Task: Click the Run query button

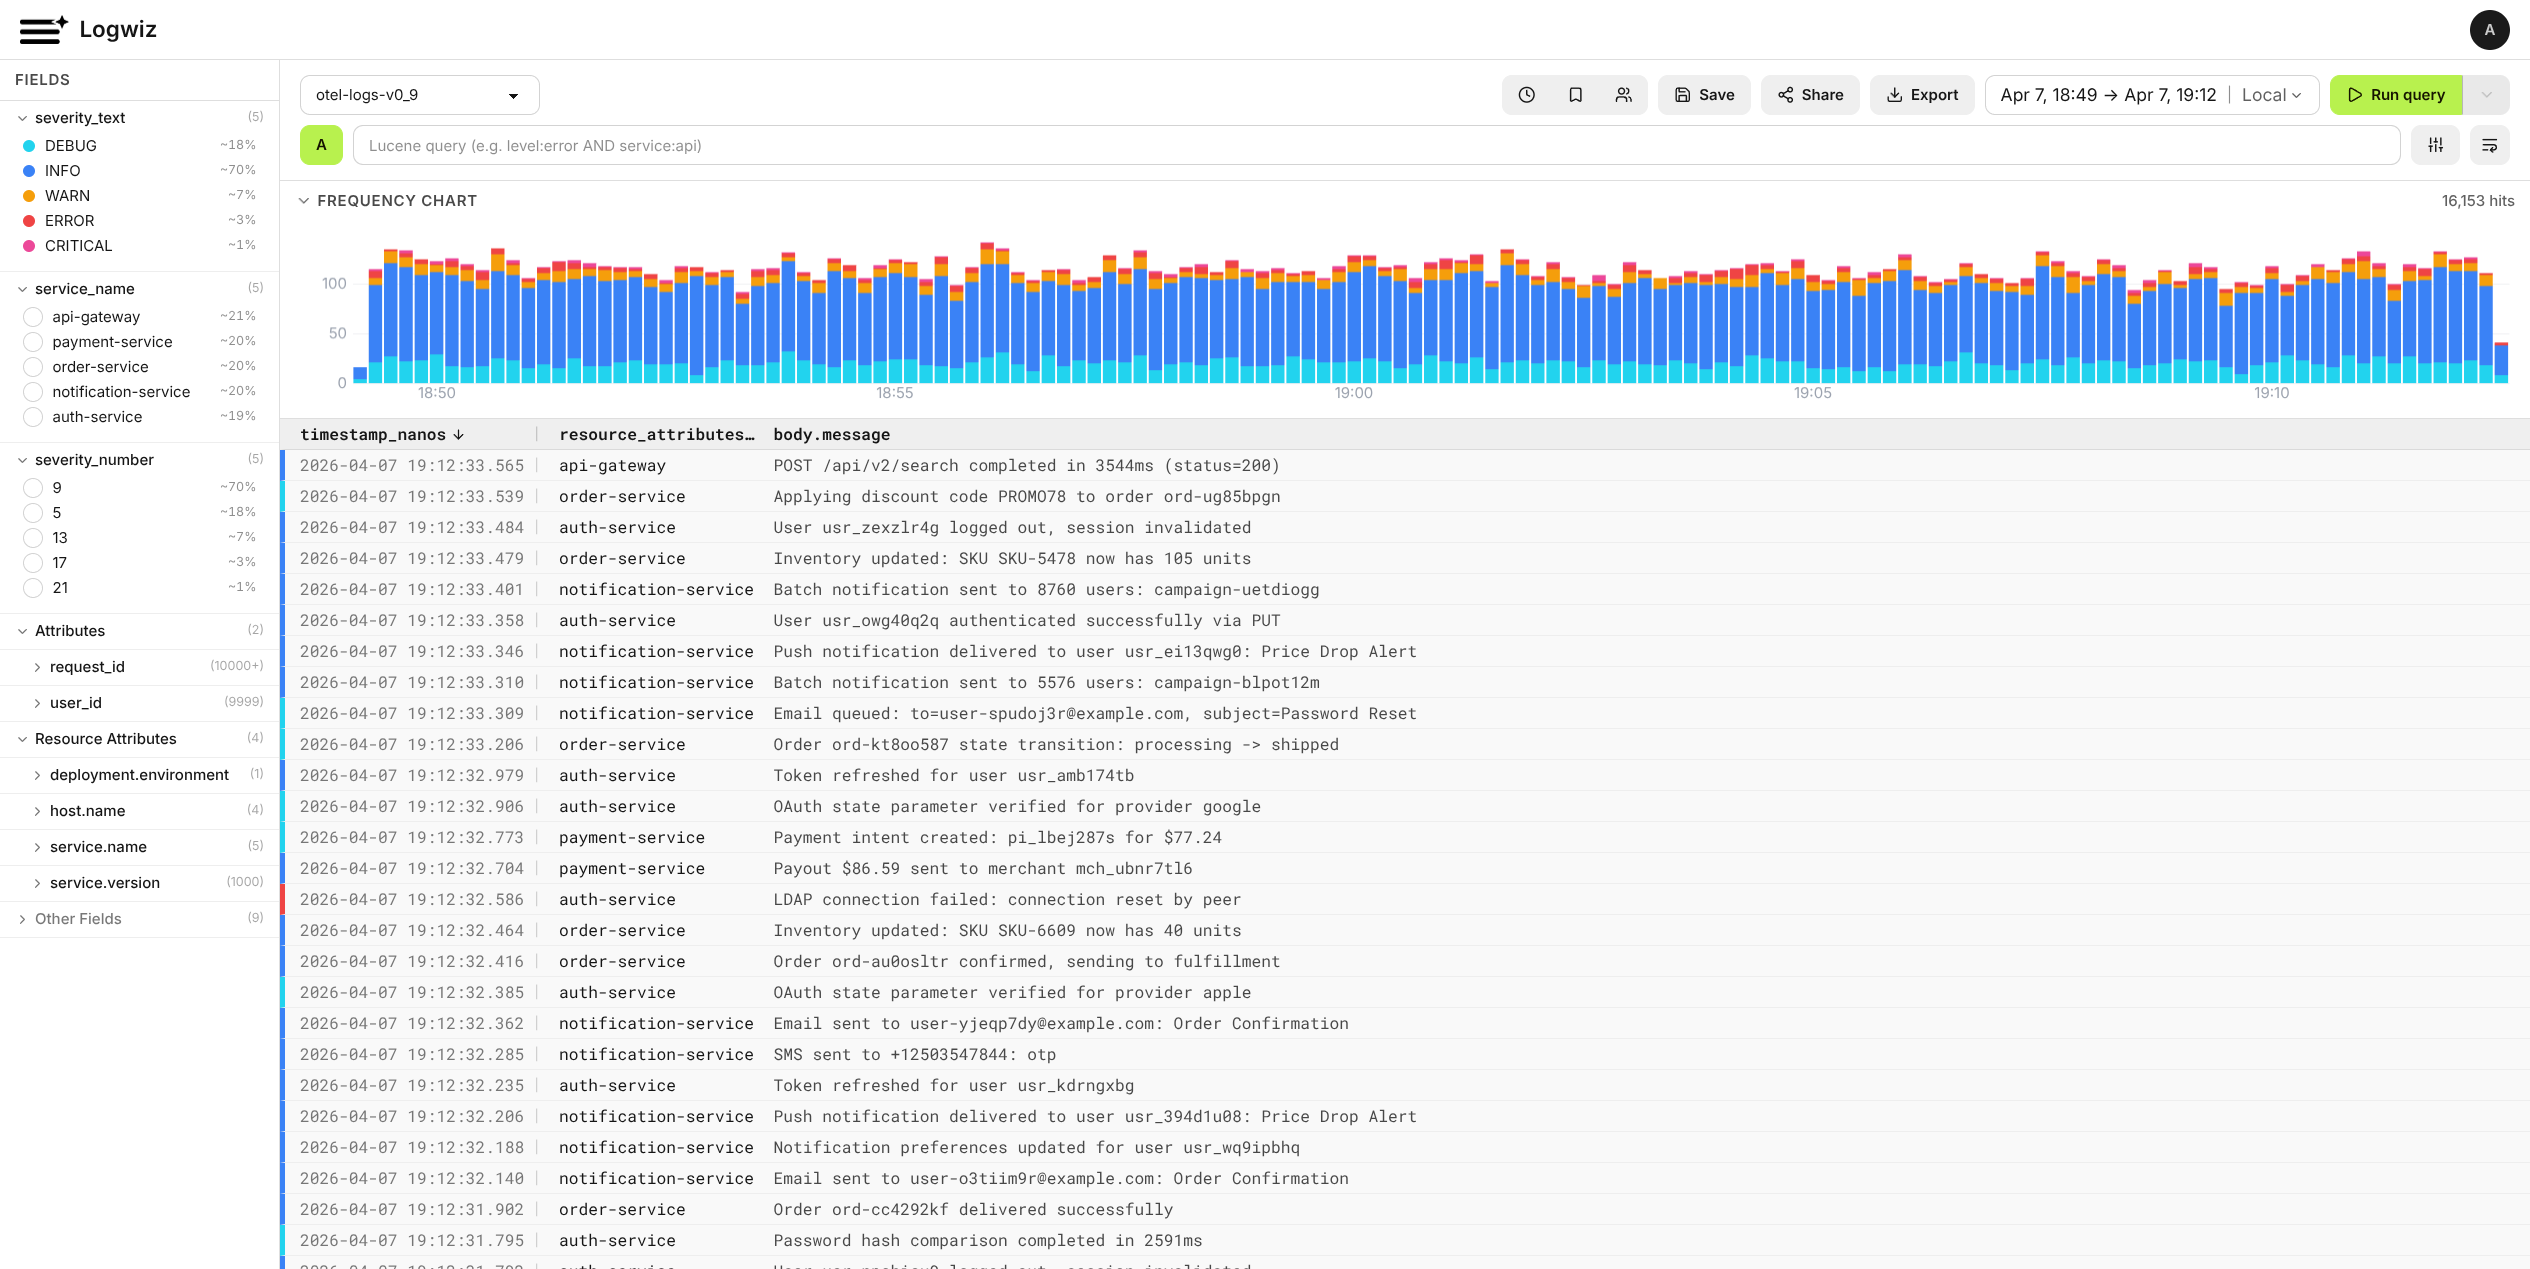Action: [2396, 94]
